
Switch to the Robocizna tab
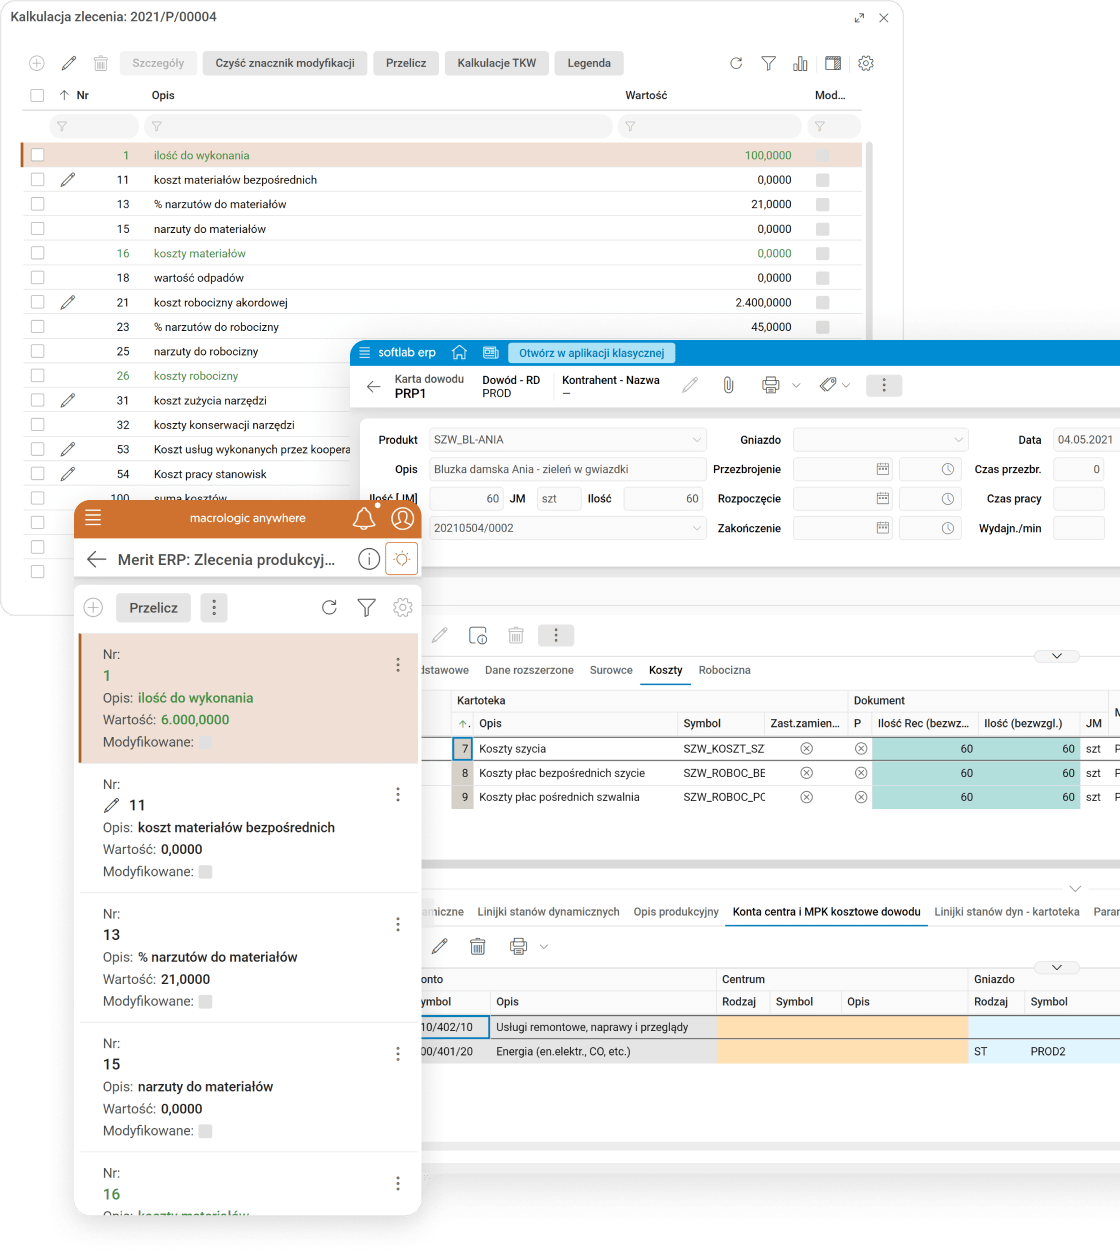tap(724, 670)
